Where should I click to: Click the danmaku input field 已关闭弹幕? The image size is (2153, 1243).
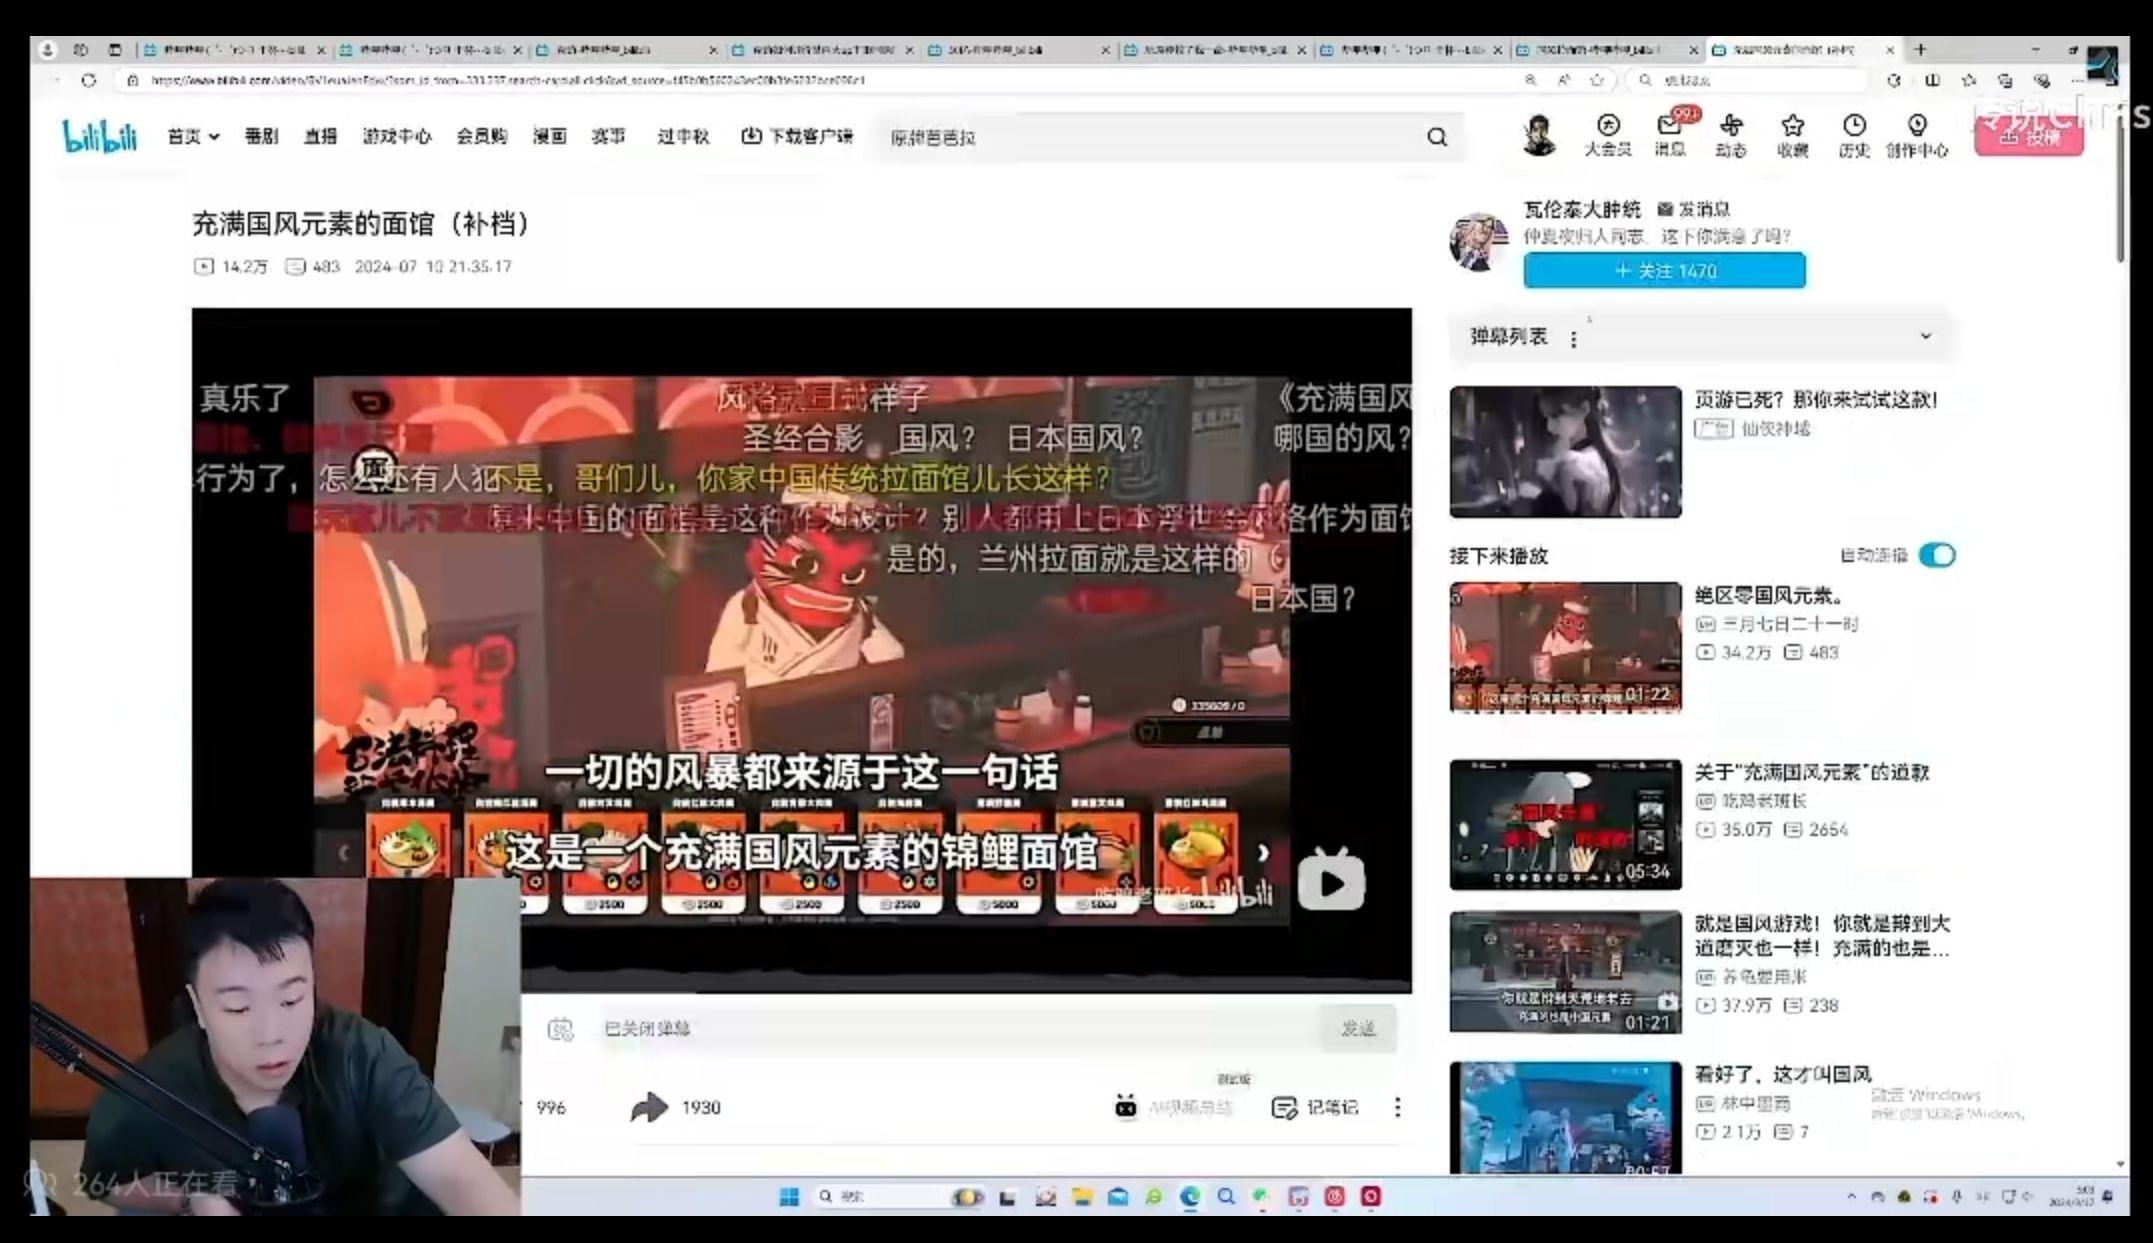click(955, 1029)
